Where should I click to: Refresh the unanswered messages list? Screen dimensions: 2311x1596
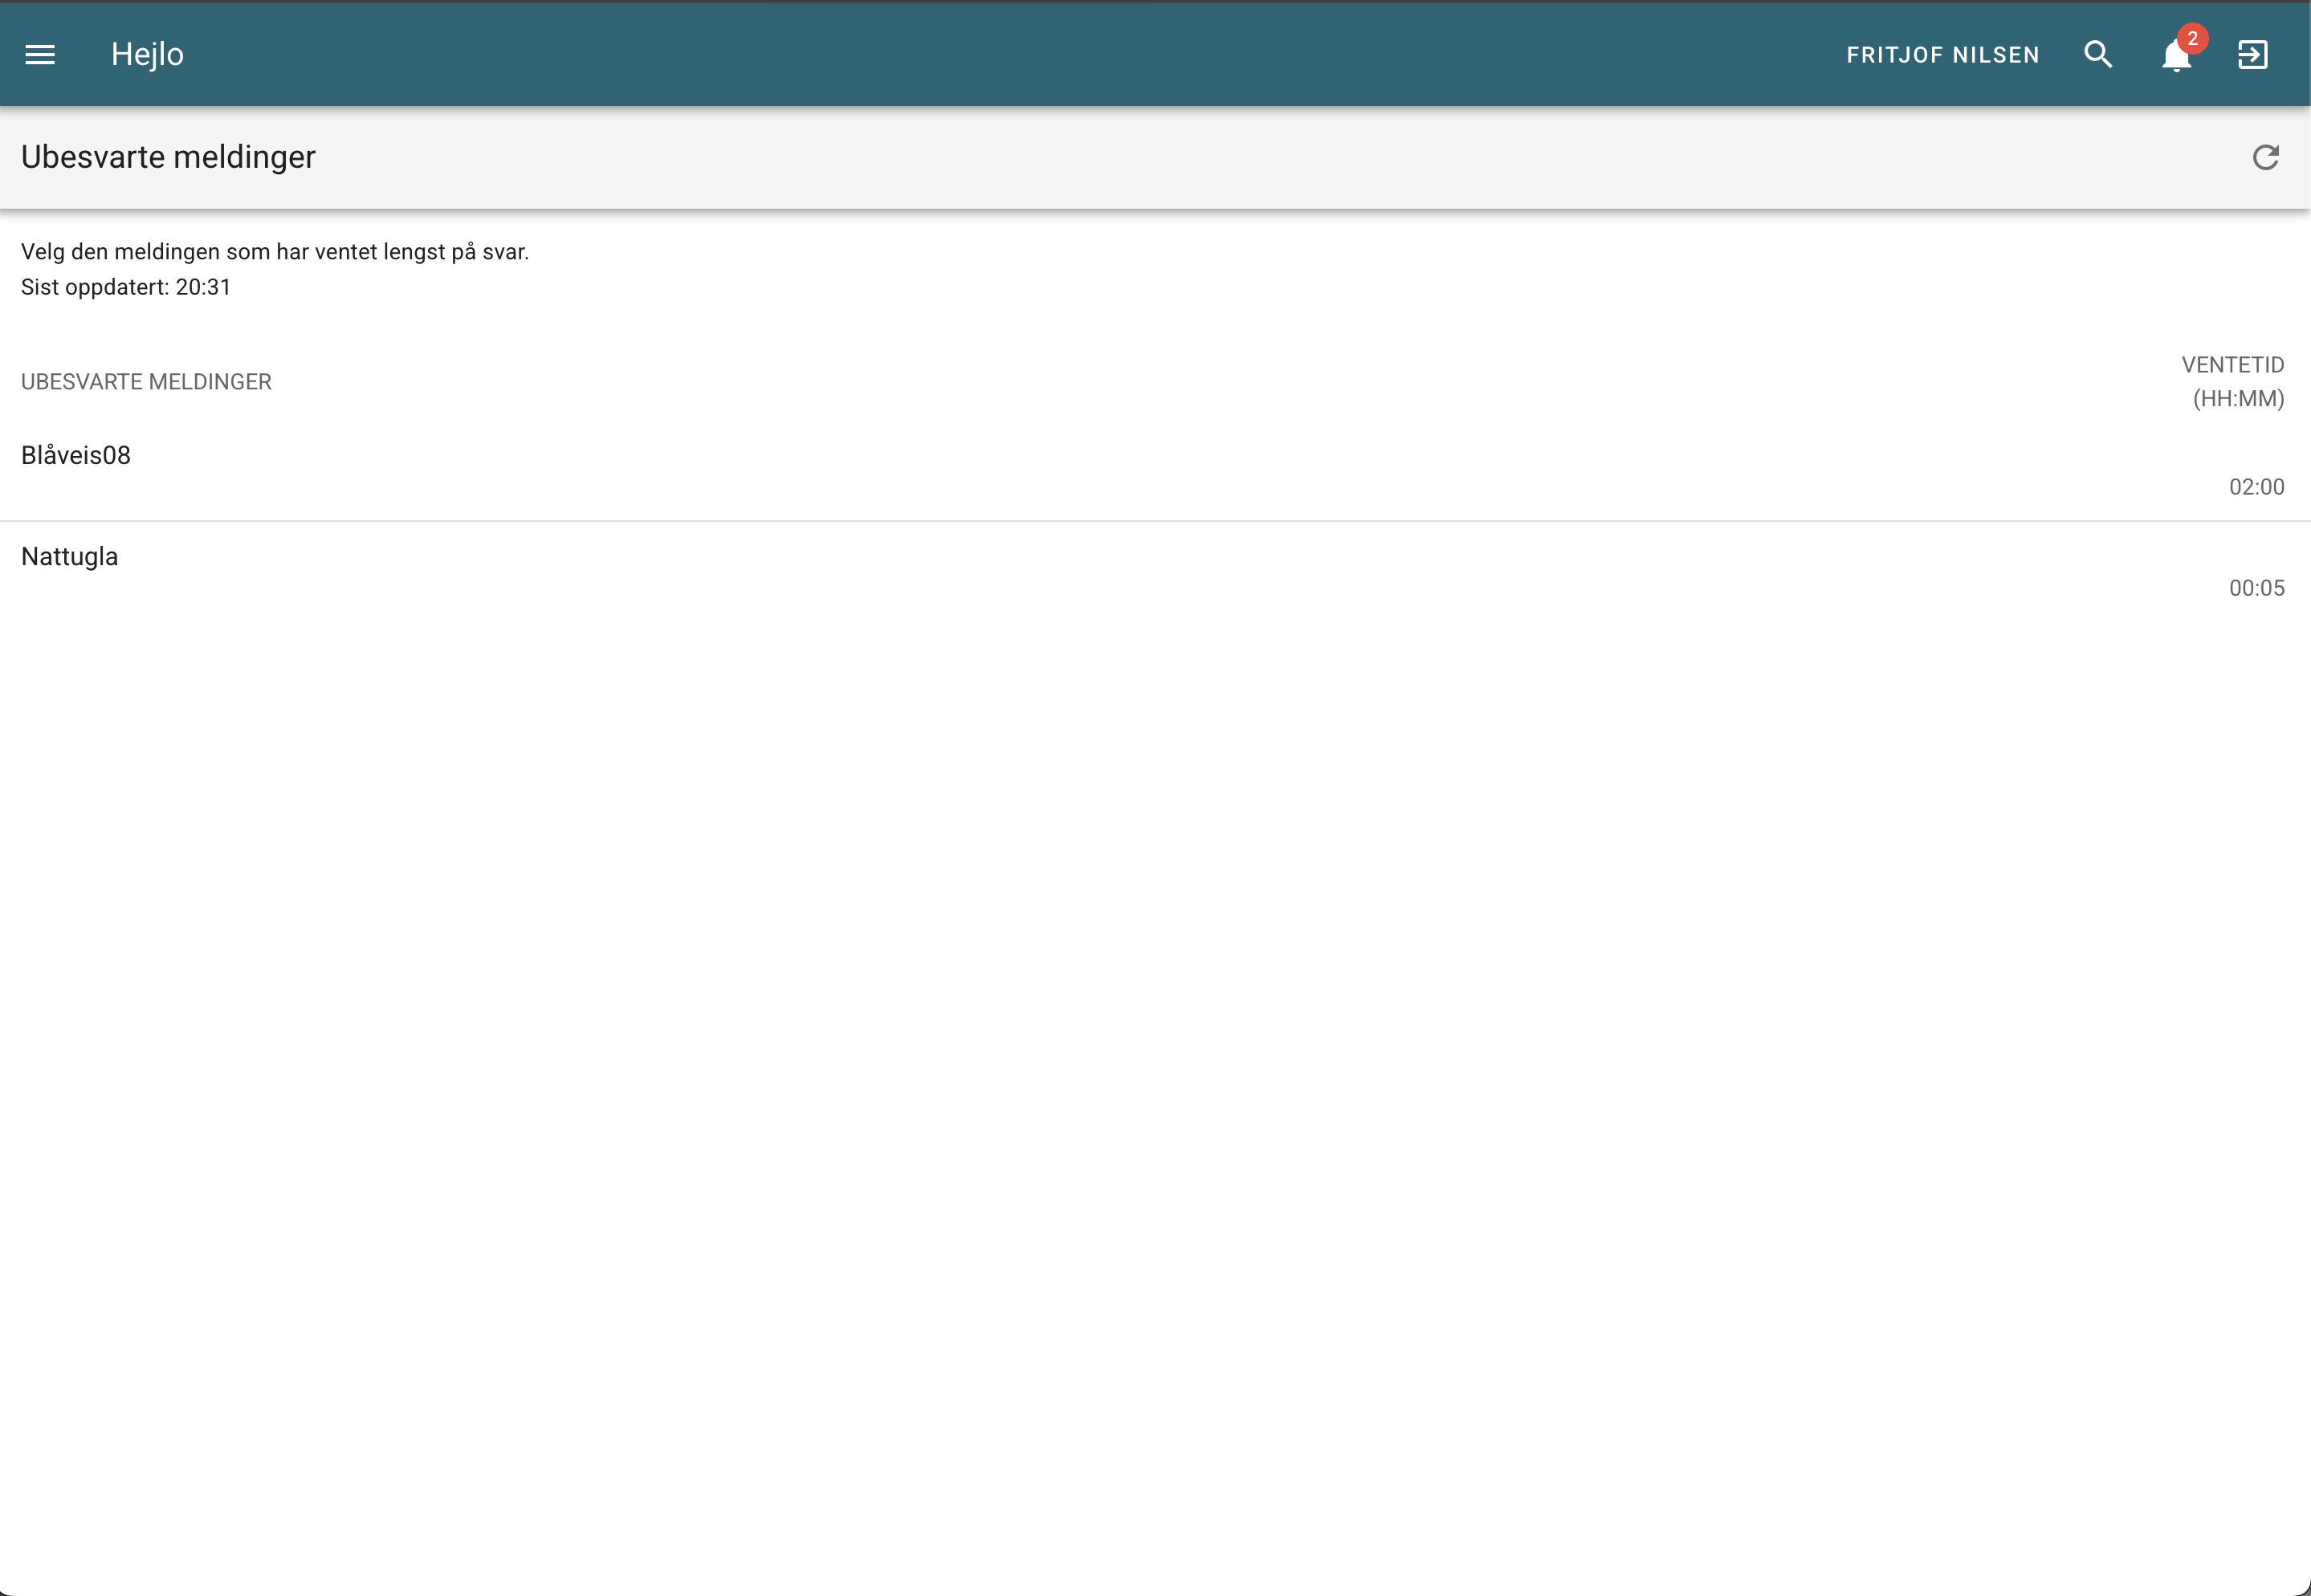coord(2265,157)
